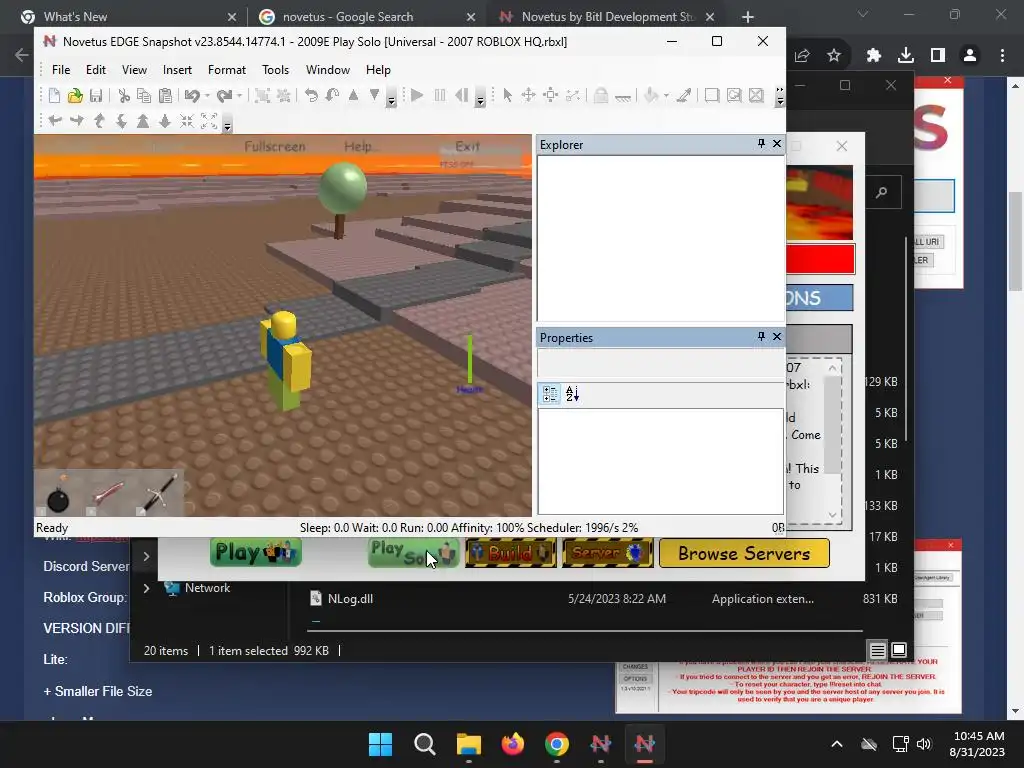Expand the Network tree node chevron
The image size is (1024, 768).
pos(146,588)
